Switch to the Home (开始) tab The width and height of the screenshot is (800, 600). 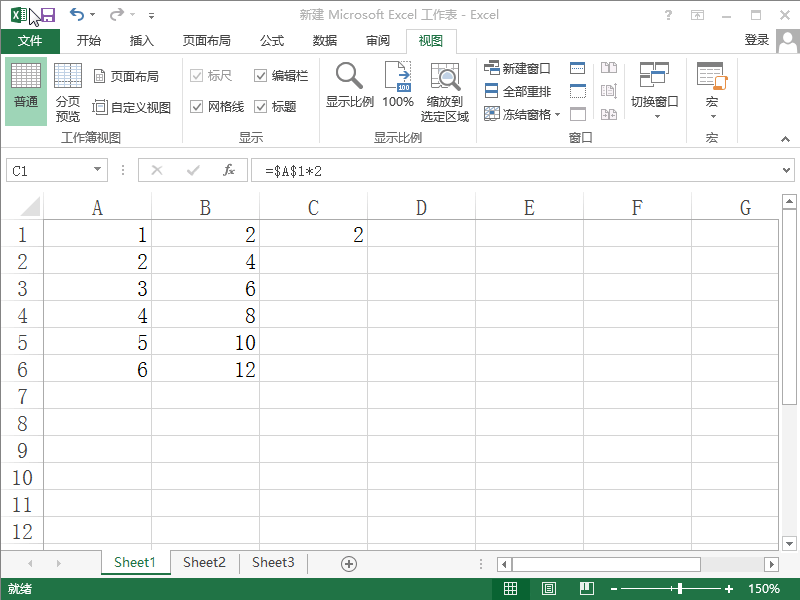pyautogui.click(x=88, y=41)
